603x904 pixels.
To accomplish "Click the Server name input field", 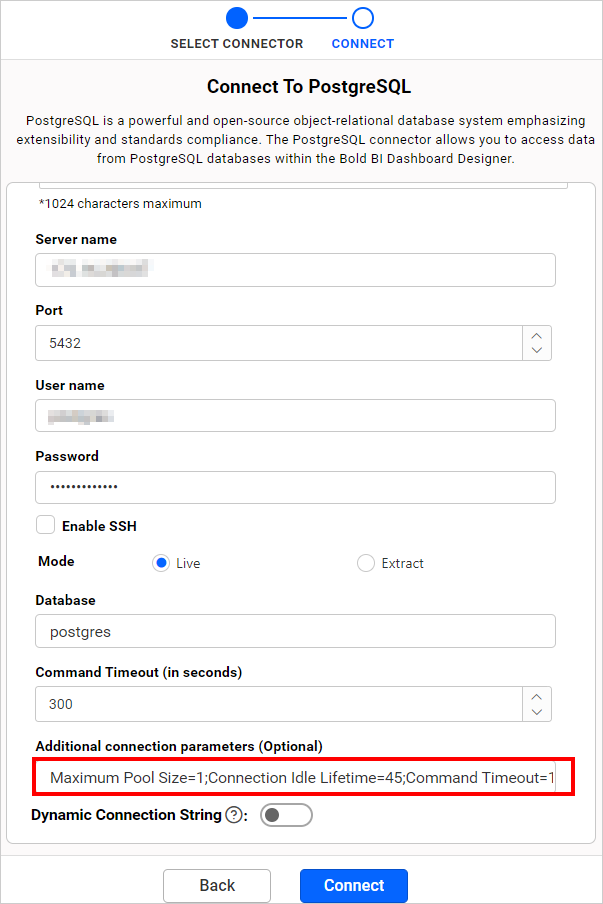I will coord(295,270).
